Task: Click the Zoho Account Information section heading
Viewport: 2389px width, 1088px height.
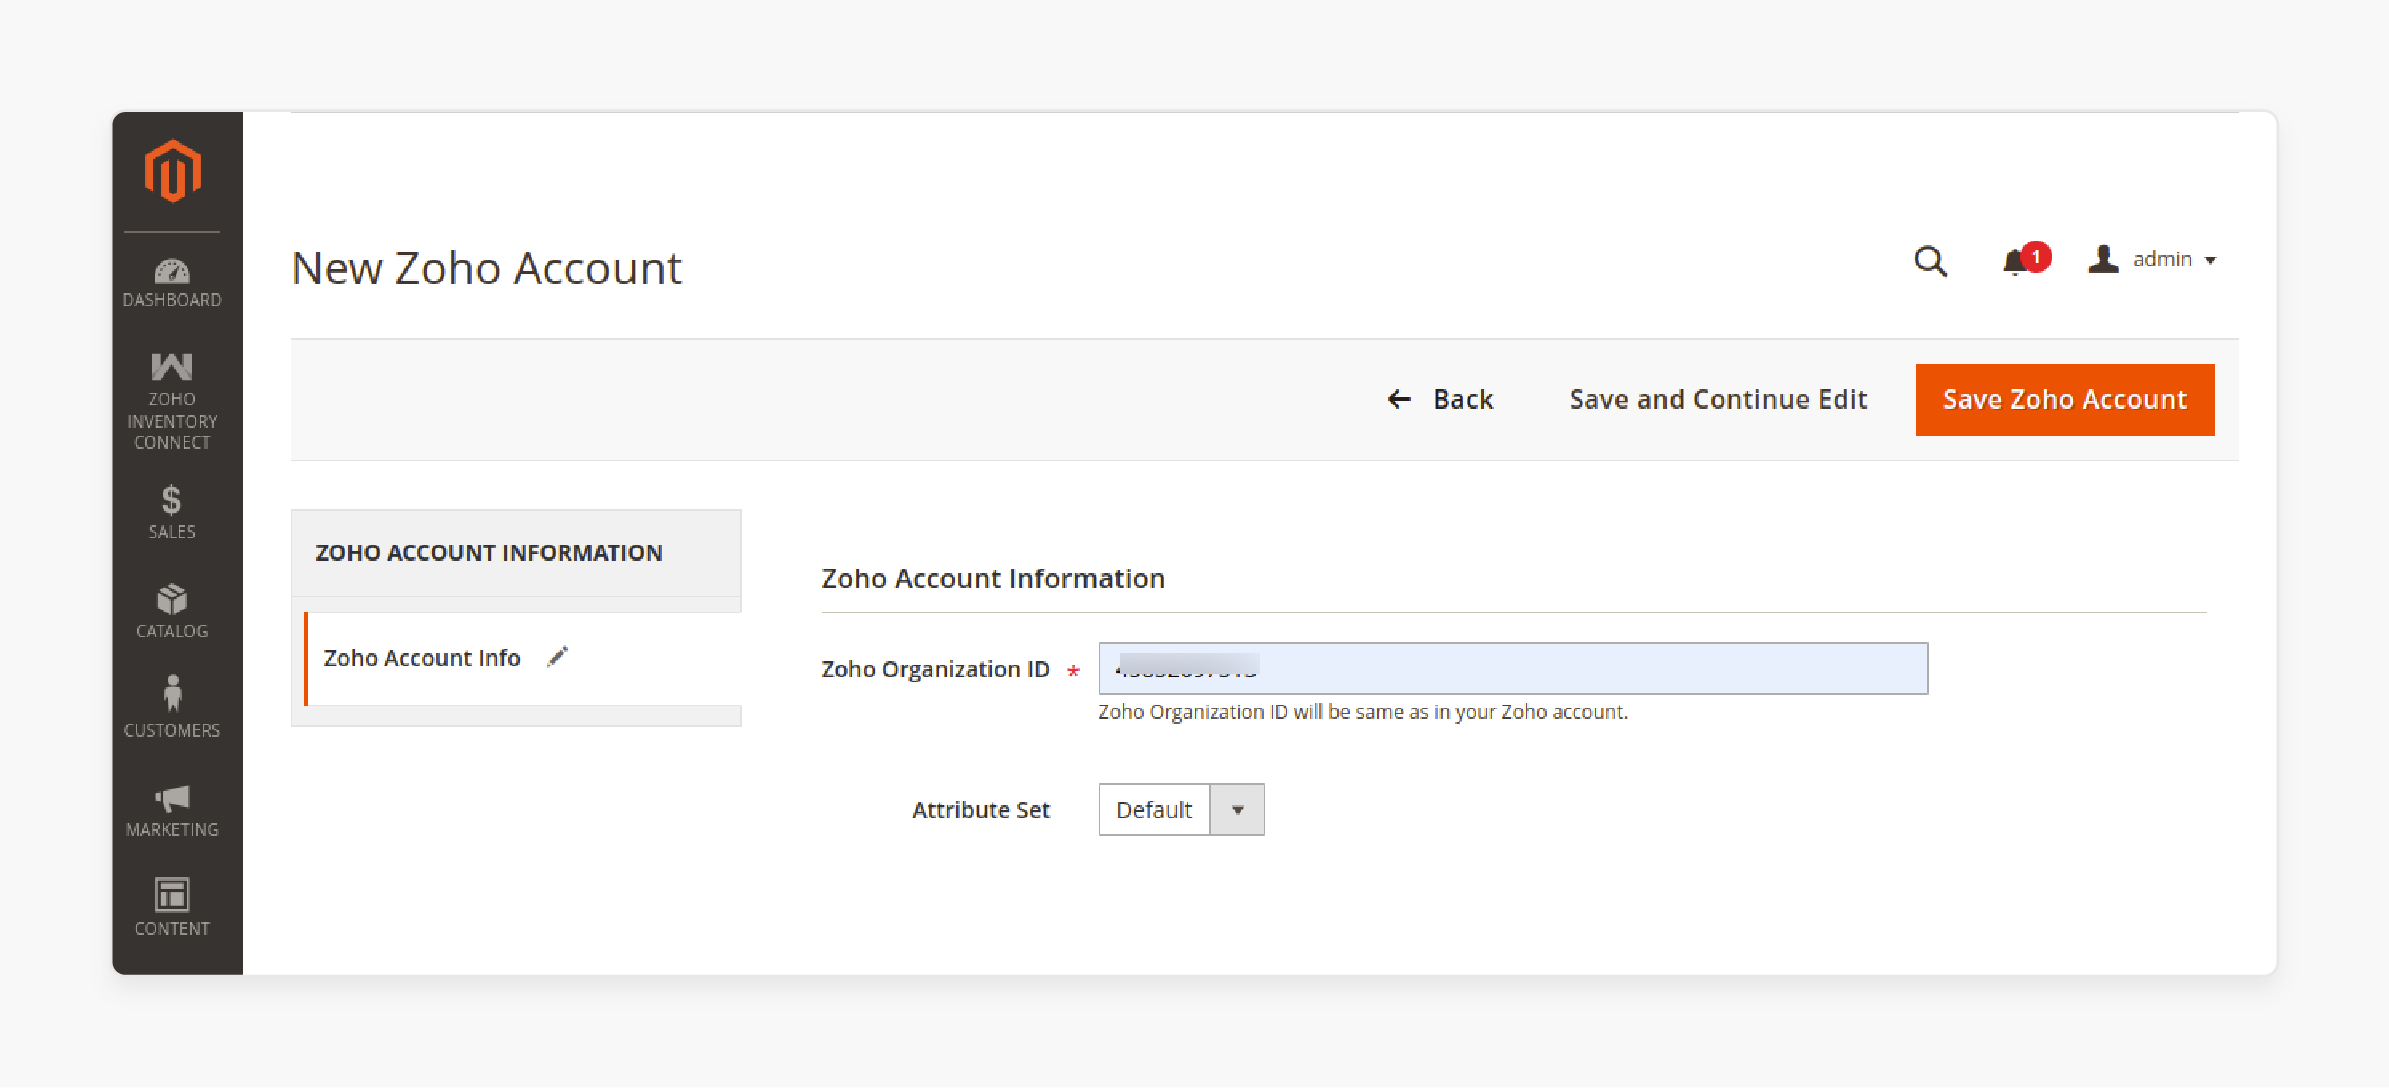Action: (993, 578)
